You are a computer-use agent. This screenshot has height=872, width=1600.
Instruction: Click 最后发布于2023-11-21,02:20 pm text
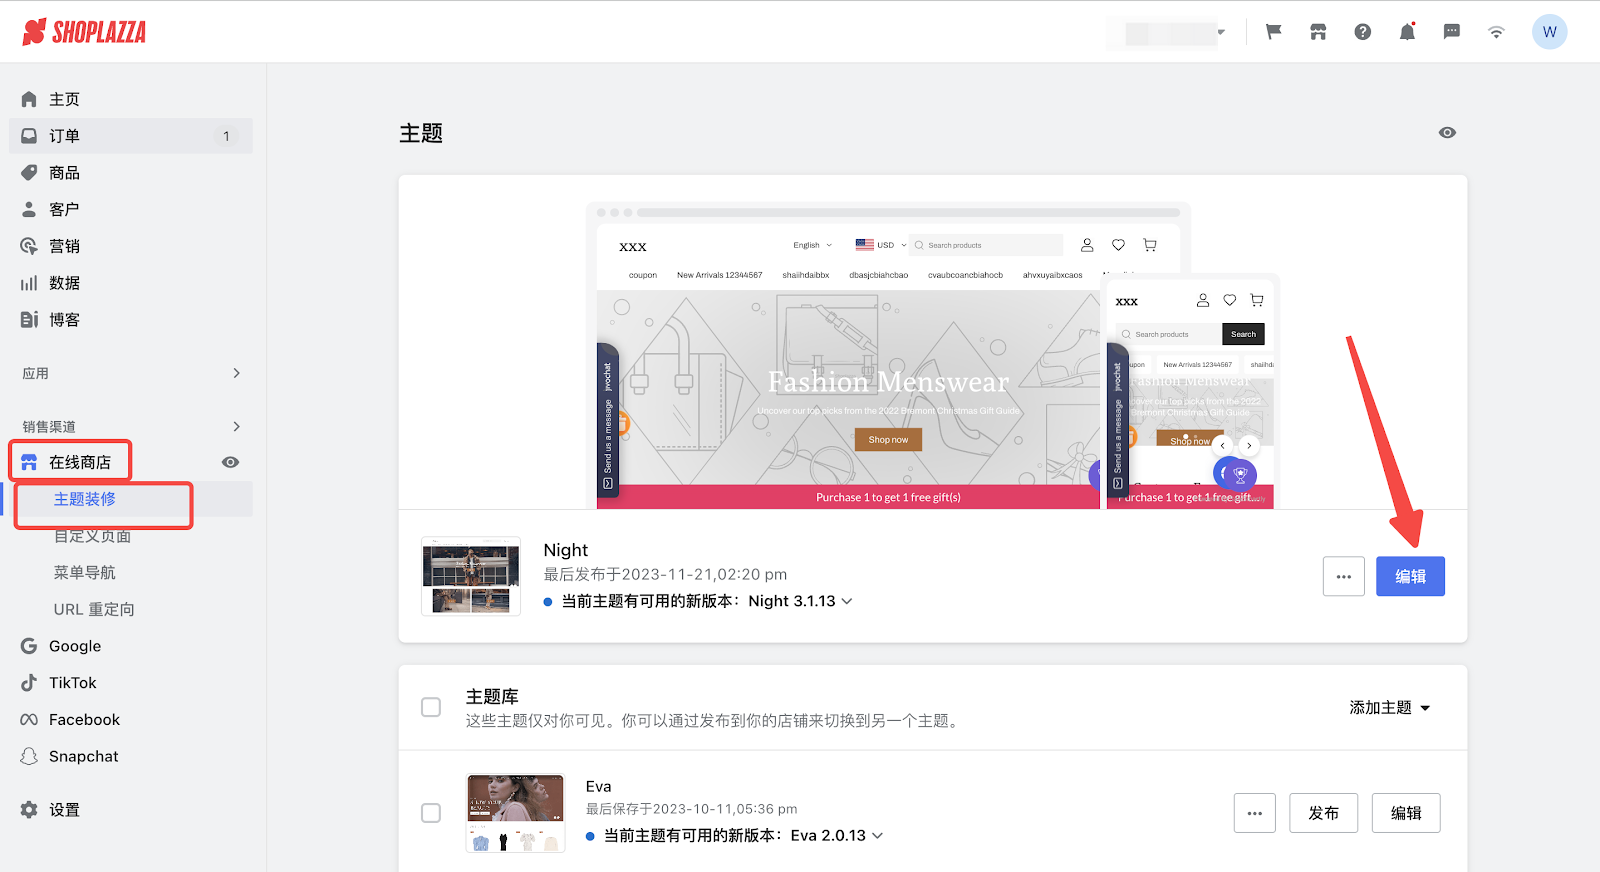point(665,574)
